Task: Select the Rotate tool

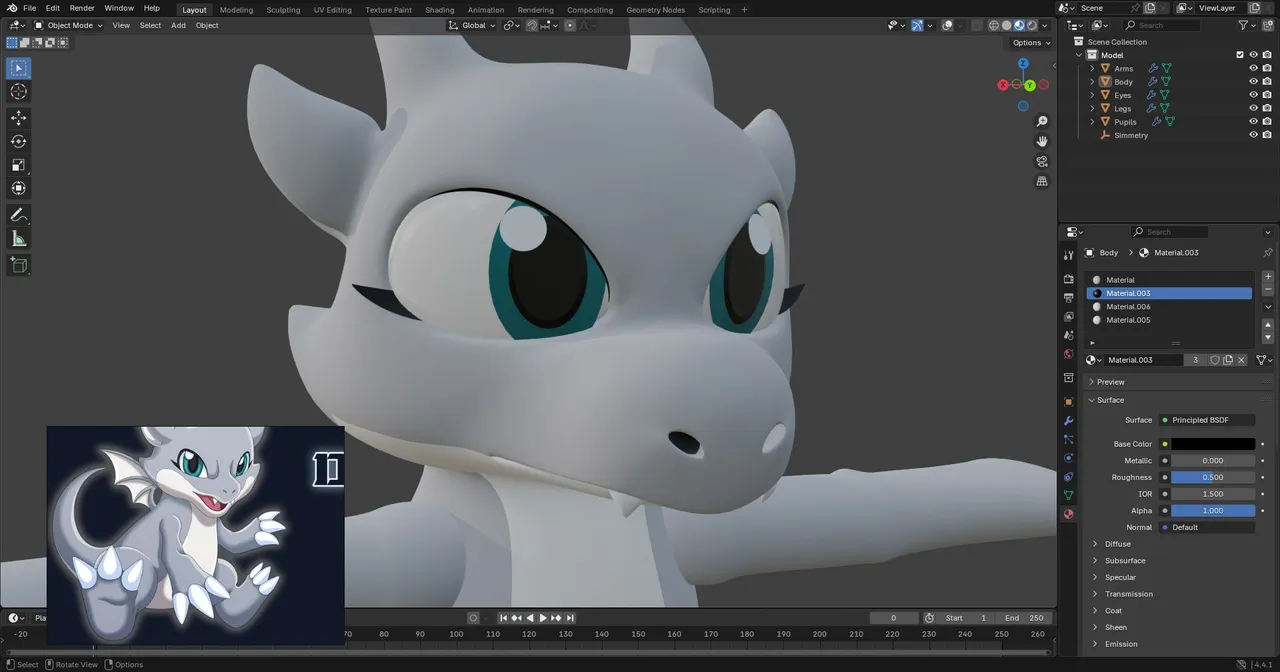Action: [x=19, y=141]
